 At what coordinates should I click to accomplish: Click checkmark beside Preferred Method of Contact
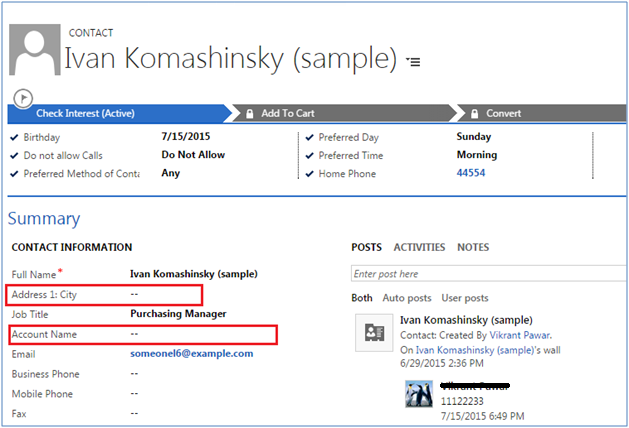pos(14,174)
